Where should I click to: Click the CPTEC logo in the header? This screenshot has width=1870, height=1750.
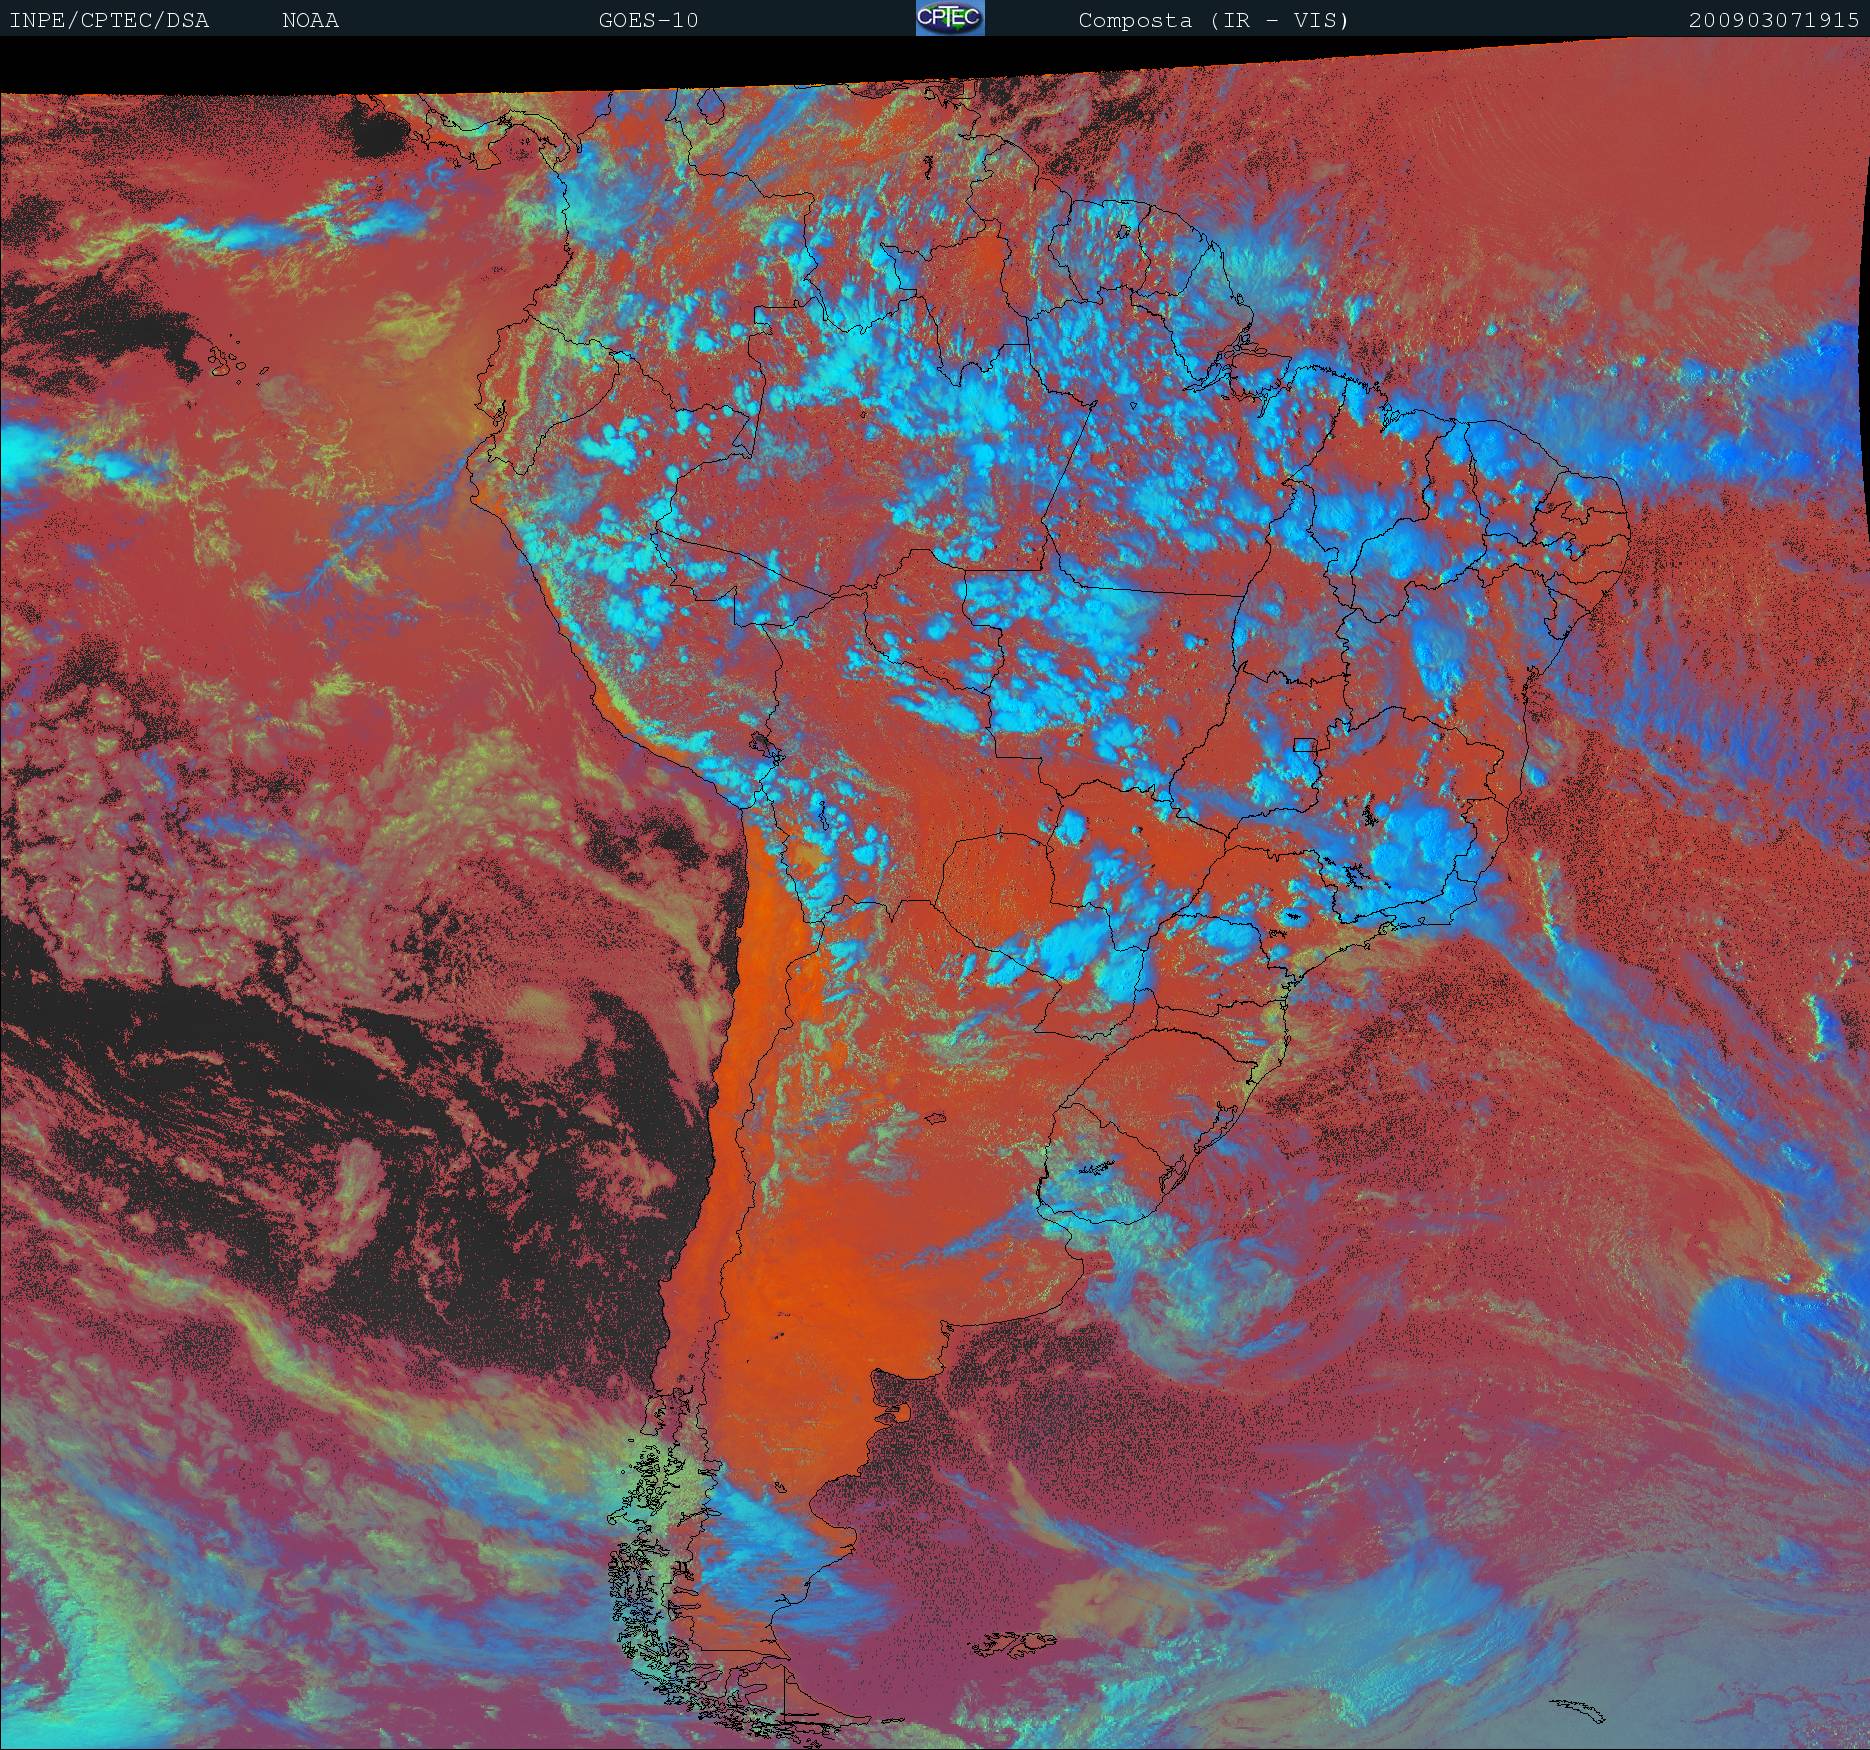click(x=950, y=18)
